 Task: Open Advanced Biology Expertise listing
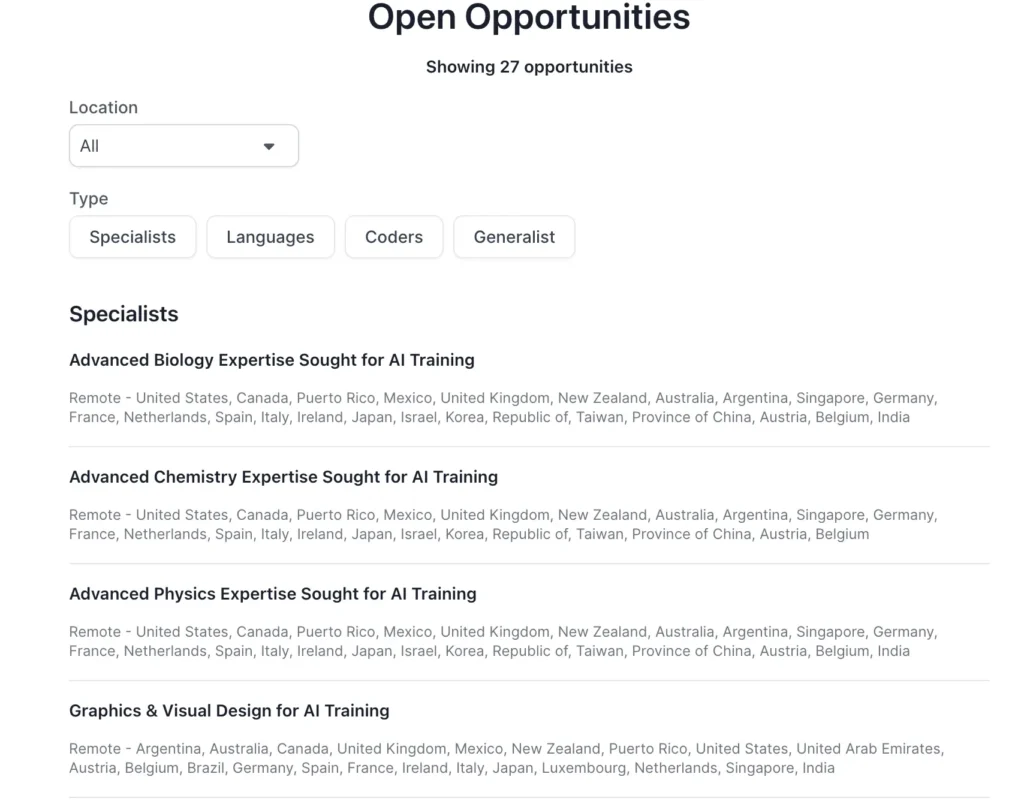point(272,360)
